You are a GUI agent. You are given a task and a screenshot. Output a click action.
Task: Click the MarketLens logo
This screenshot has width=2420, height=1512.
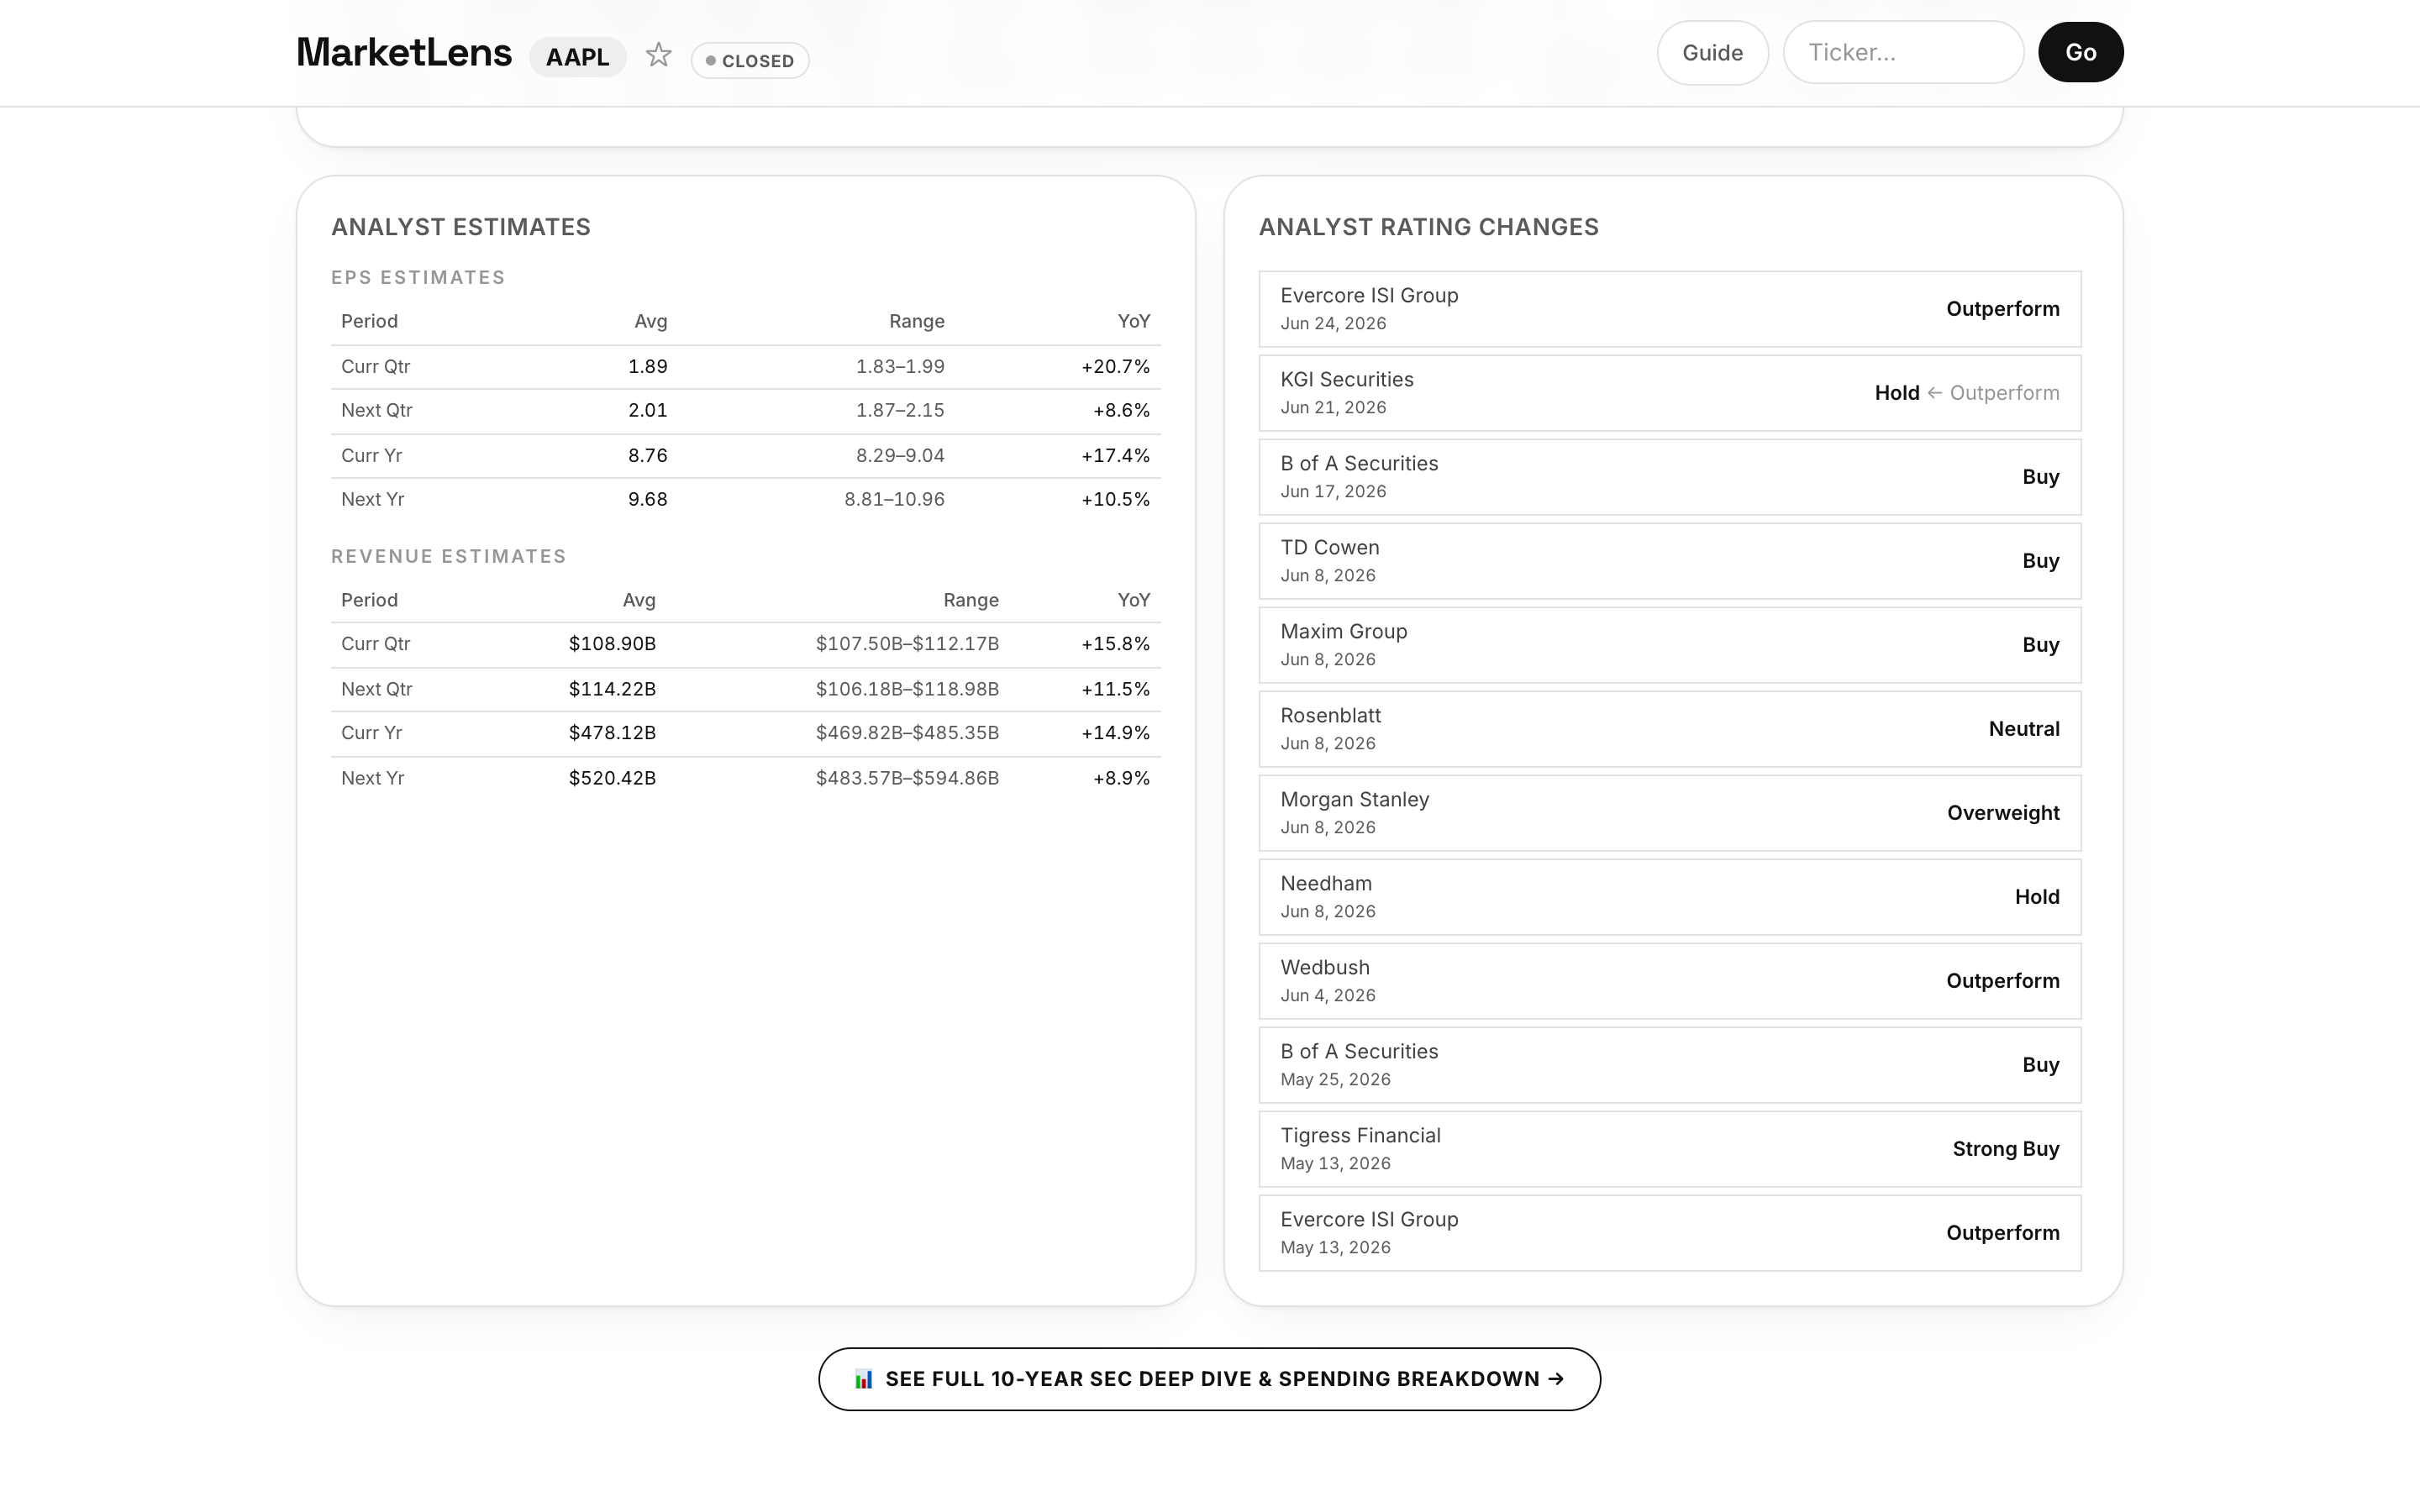[x=404, y=52]
